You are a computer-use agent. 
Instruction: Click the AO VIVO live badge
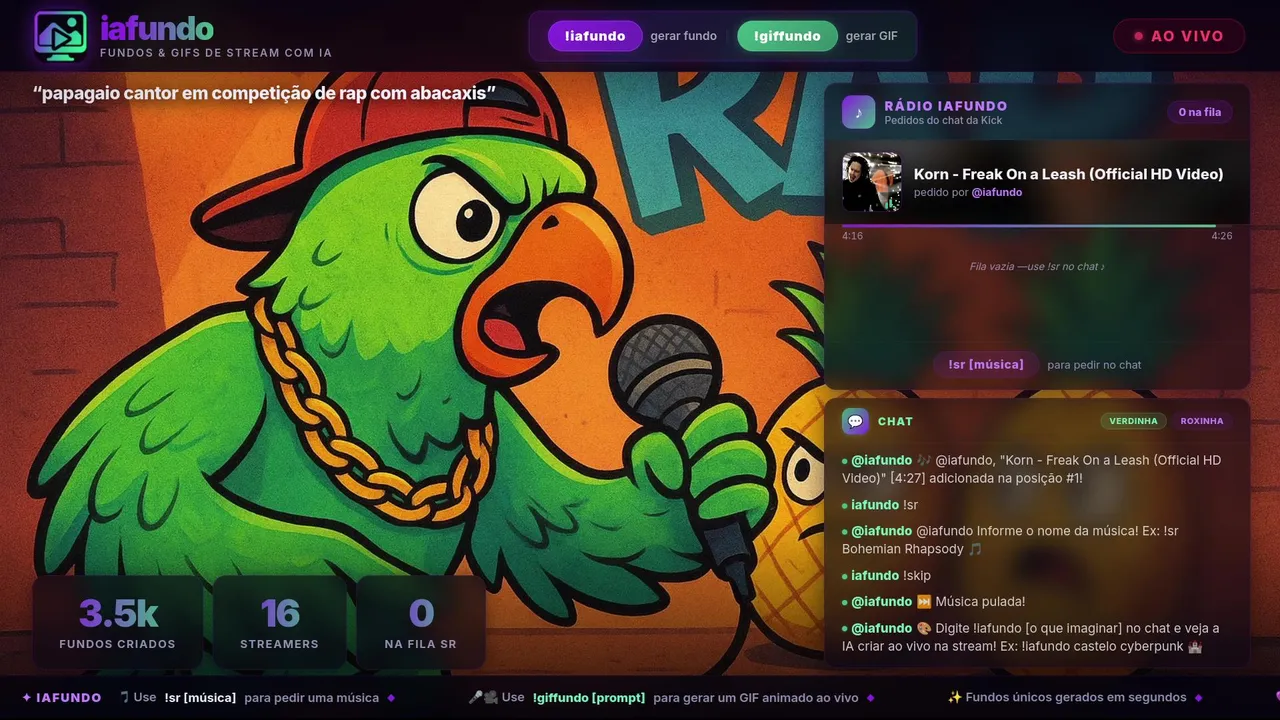tap(1179, 36)
